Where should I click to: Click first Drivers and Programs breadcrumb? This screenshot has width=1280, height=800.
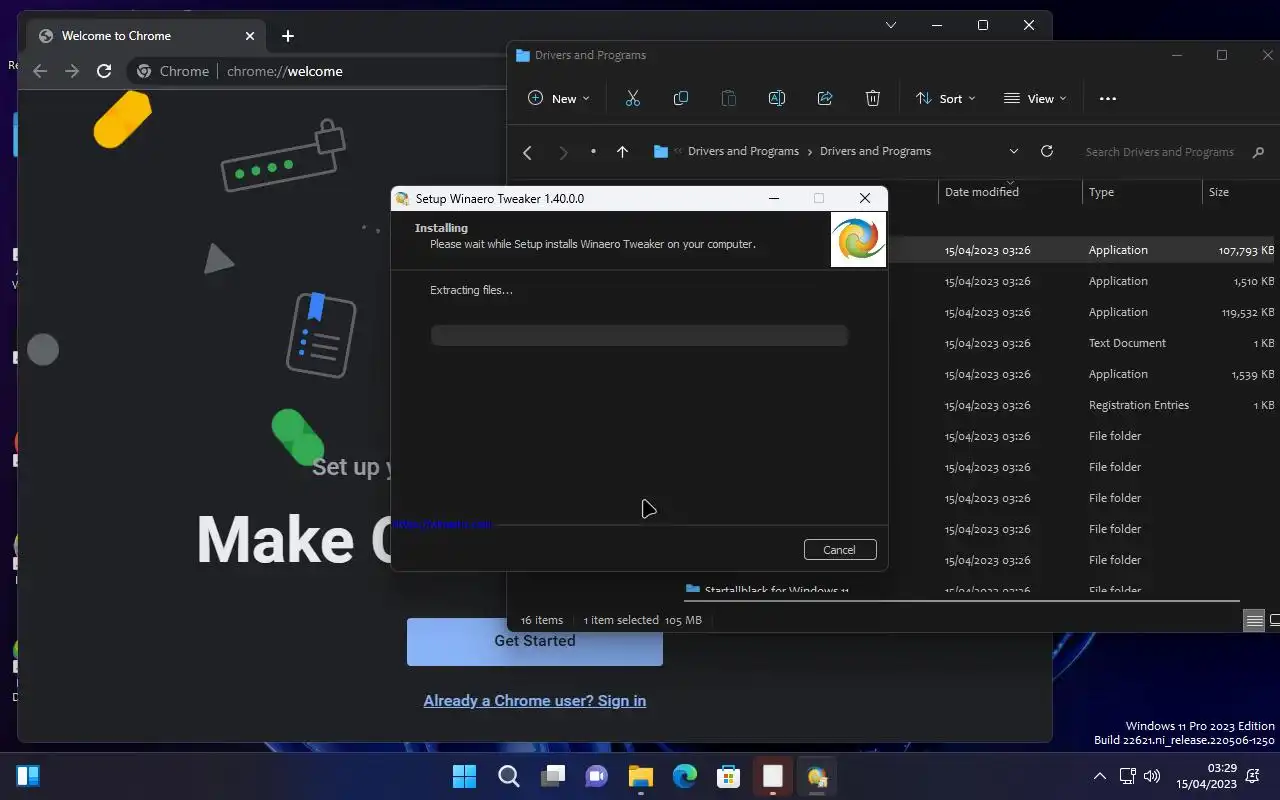coord(743,152)
